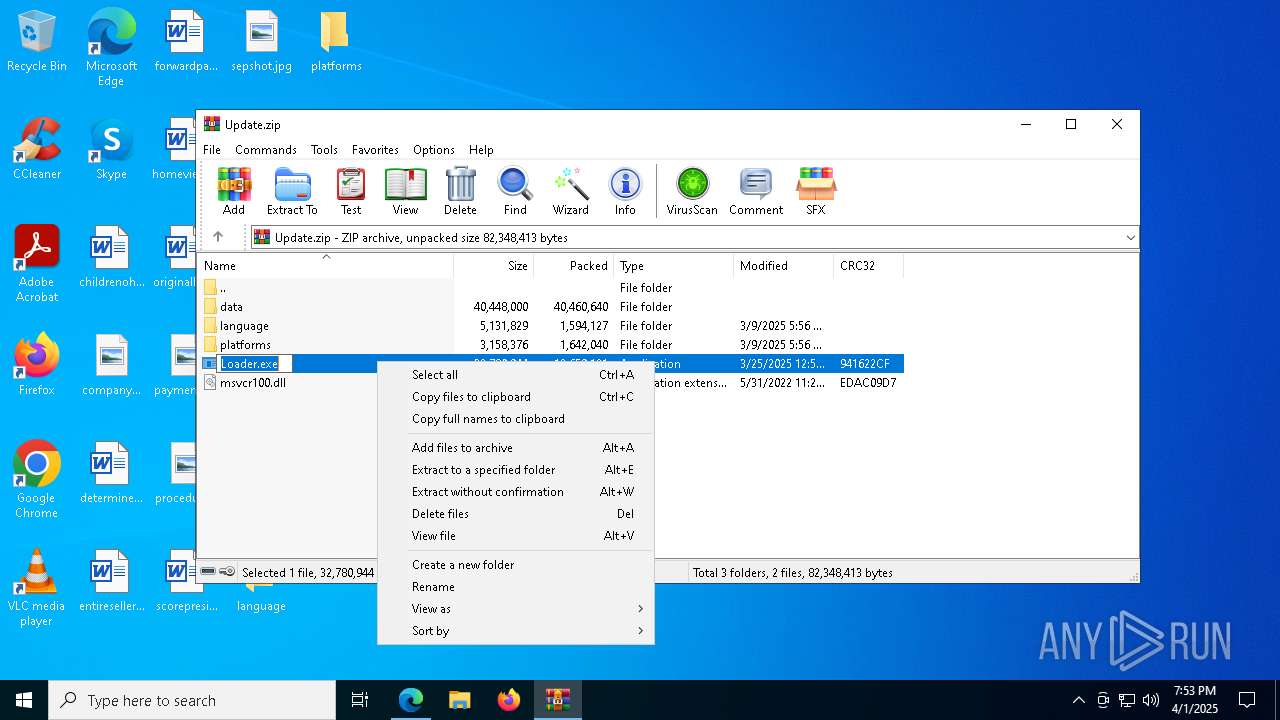Click the SFX toolbar icon
Viewport: 1280px width, 720px height.
[x=816, y=191]
